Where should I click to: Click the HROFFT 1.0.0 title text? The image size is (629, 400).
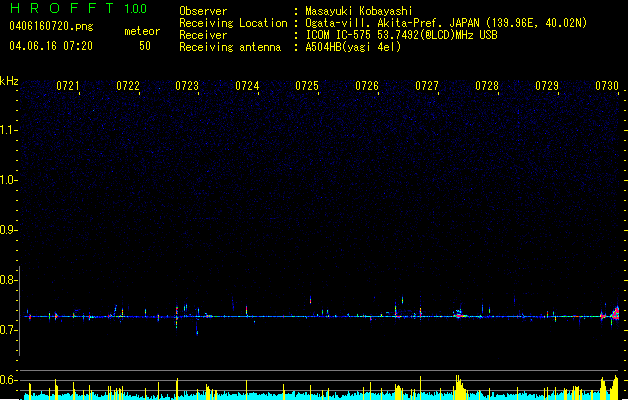pos(78,8)
